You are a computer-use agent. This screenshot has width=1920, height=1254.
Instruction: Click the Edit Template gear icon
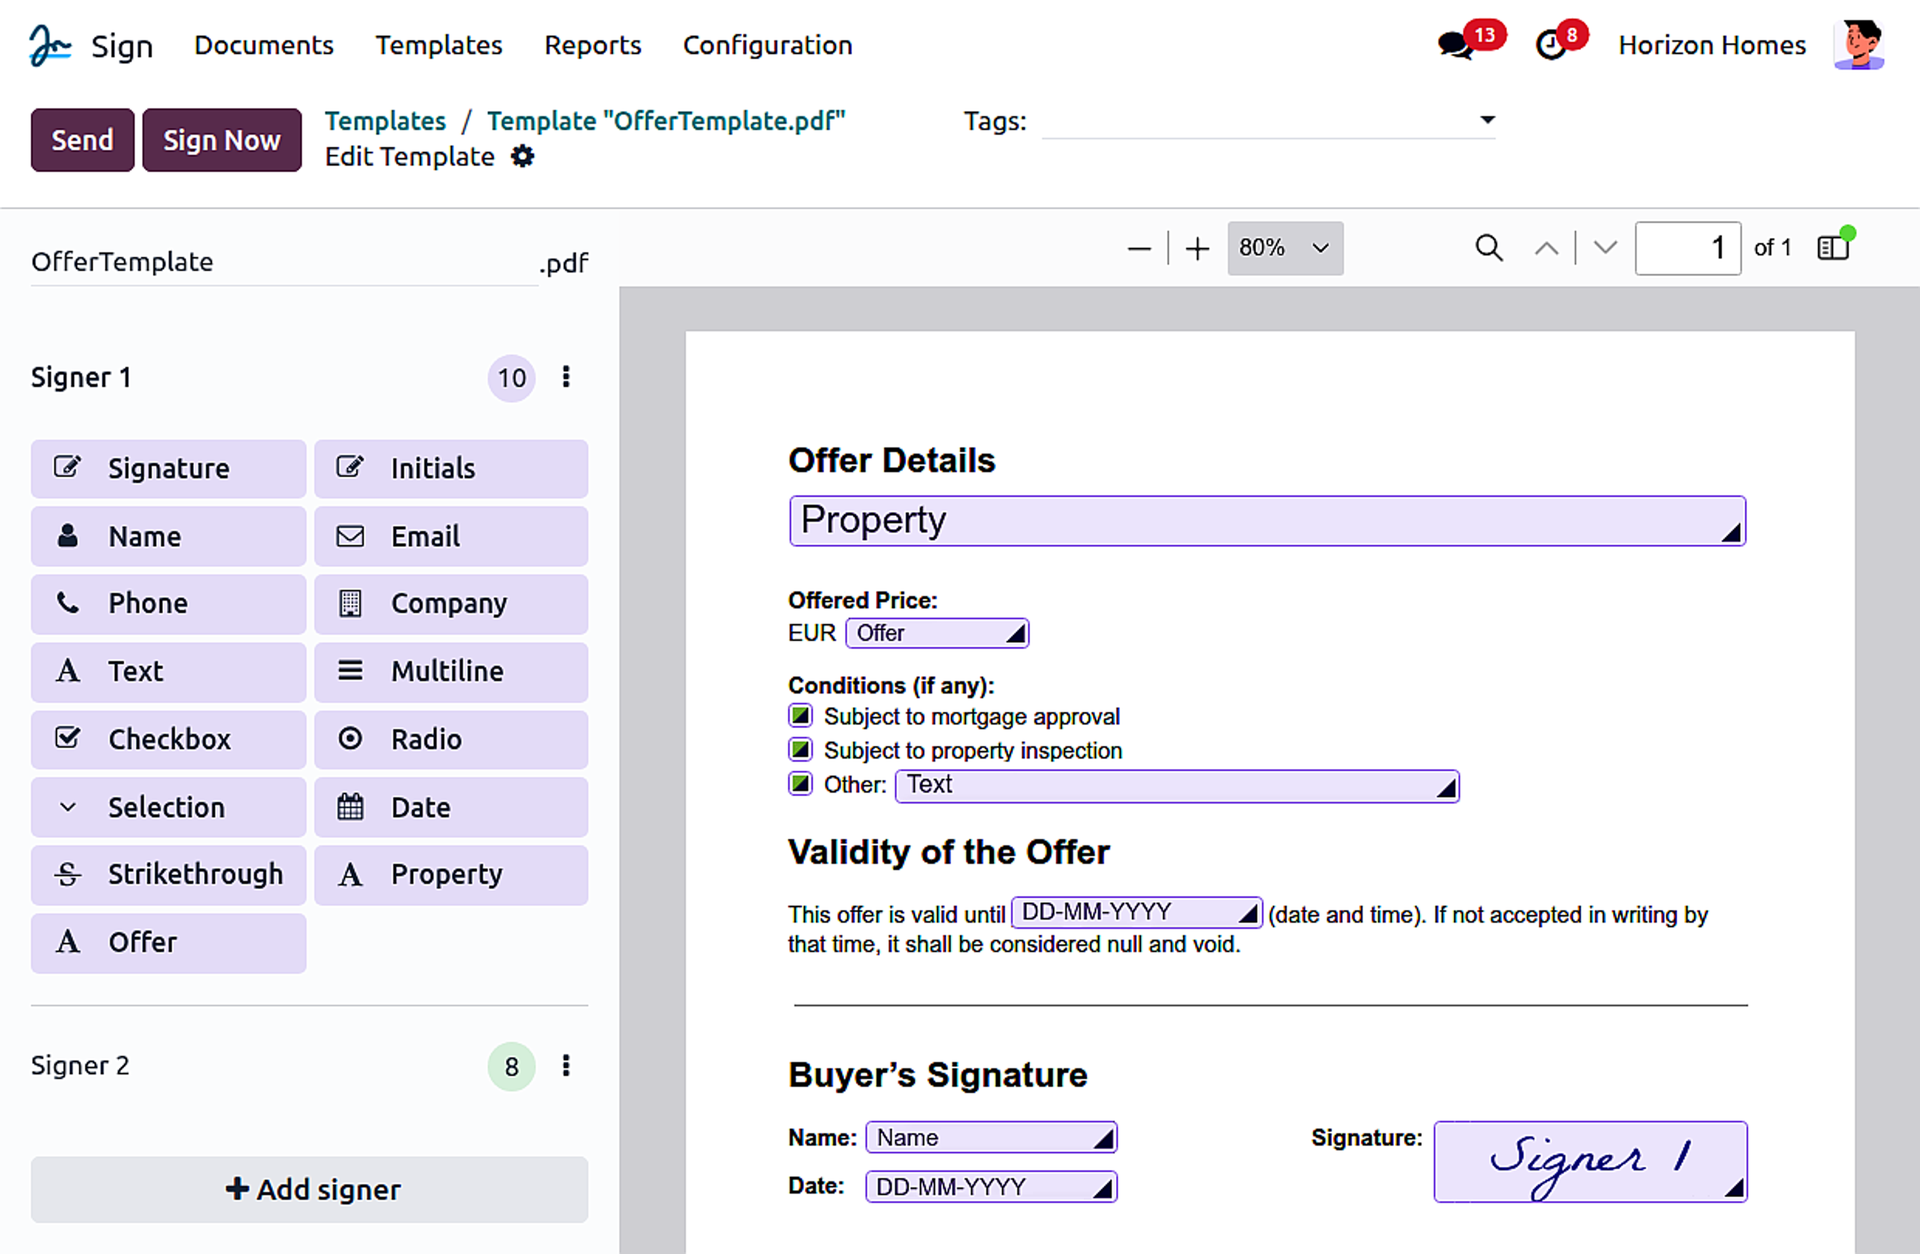pyautogui.click(x=523, y=157)
